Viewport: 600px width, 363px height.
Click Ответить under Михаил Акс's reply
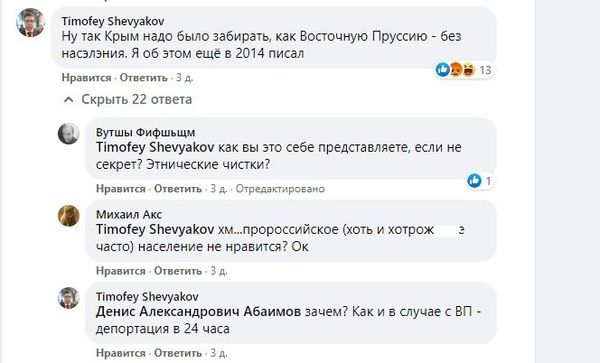pos(178,271)
